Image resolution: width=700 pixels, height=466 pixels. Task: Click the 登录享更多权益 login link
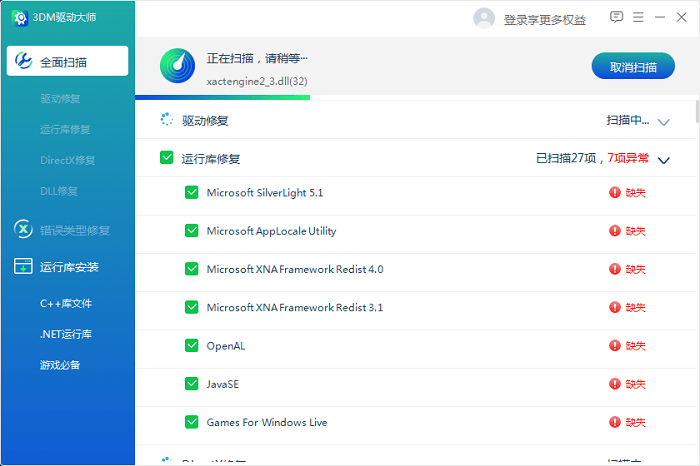click(x=545, y=20)
